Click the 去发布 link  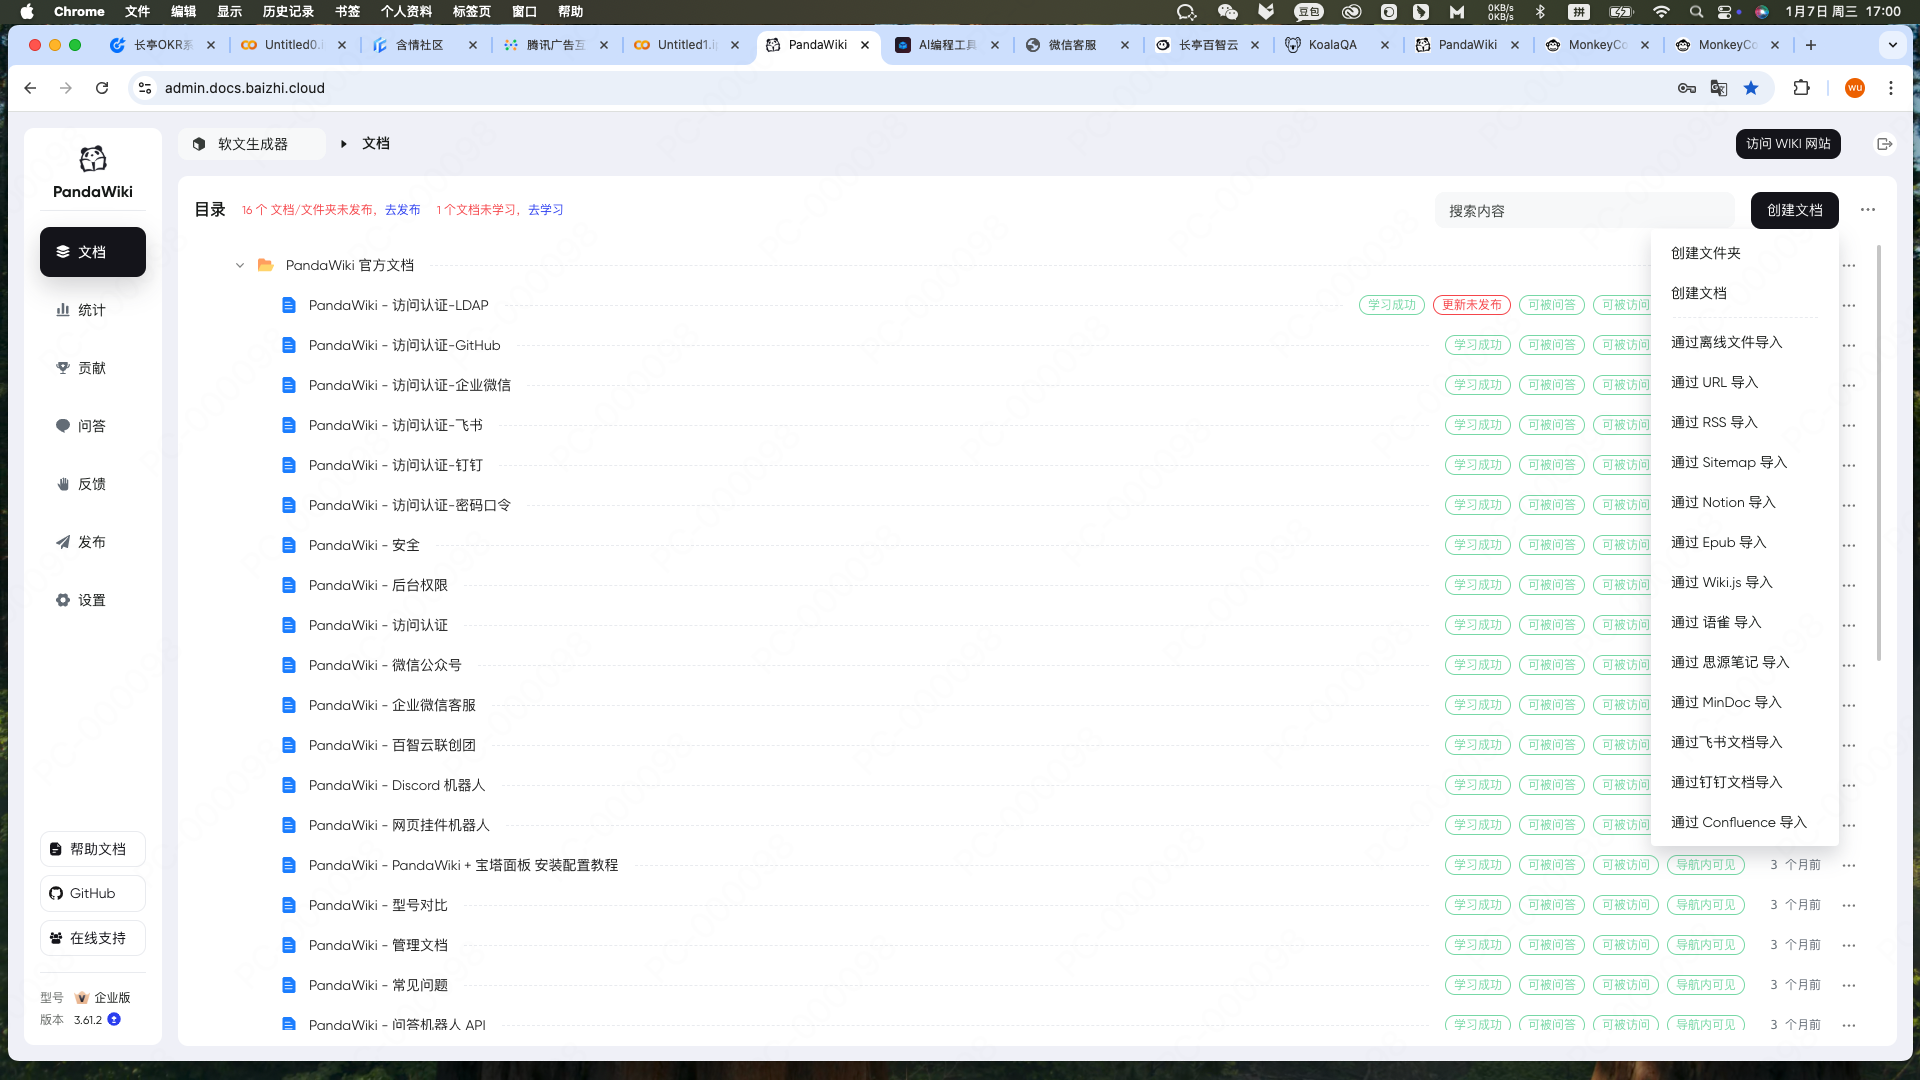402,210
